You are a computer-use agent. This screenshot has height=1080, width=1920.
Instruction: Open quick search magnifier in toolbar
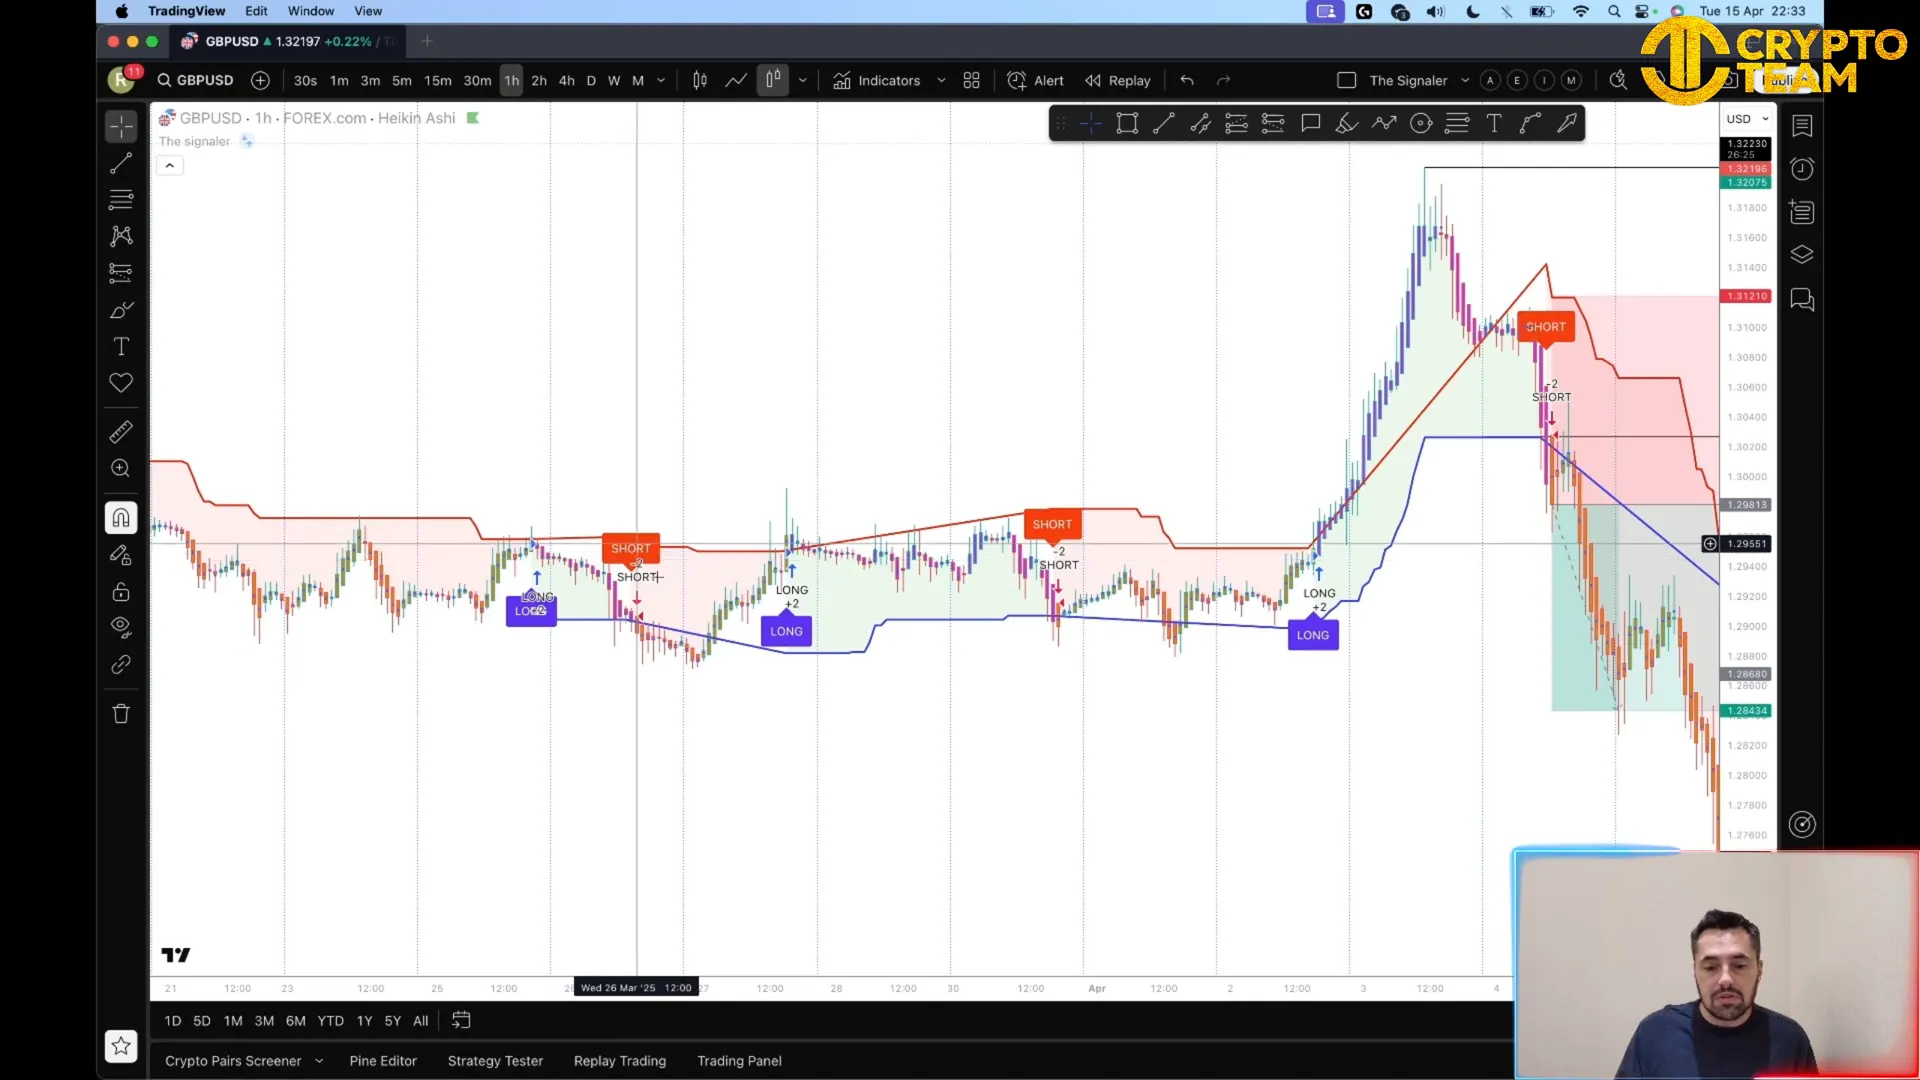(1618, 80)
